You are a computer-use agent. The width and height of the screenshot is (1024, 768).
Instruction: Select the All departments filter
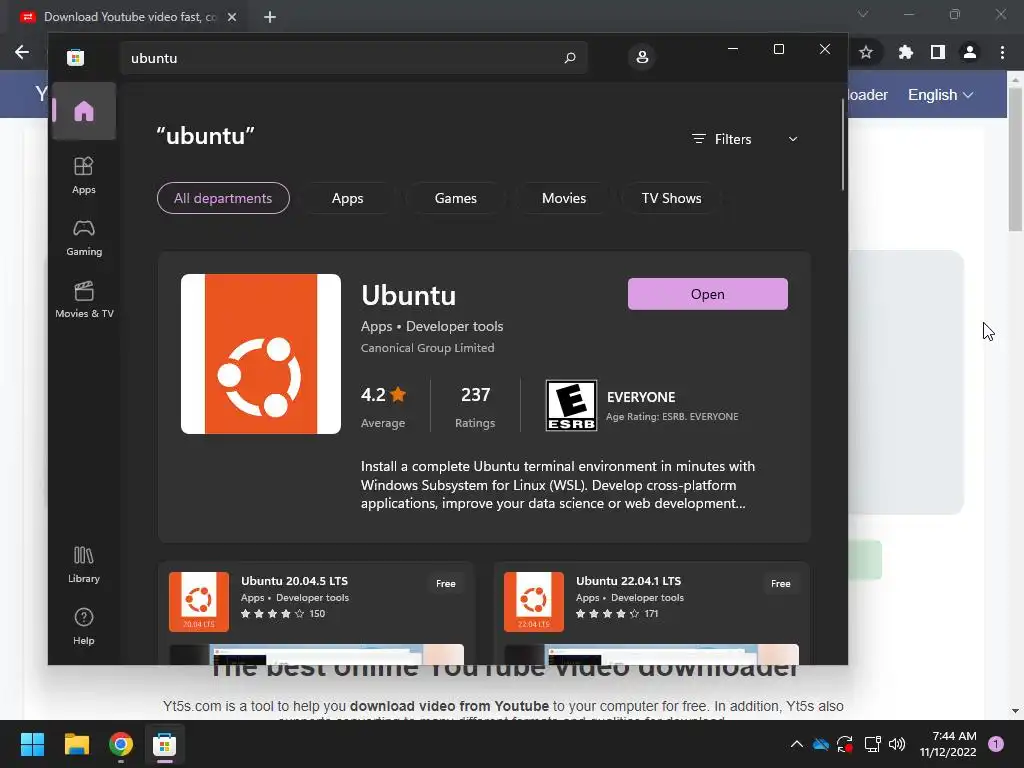coord(223,198)
